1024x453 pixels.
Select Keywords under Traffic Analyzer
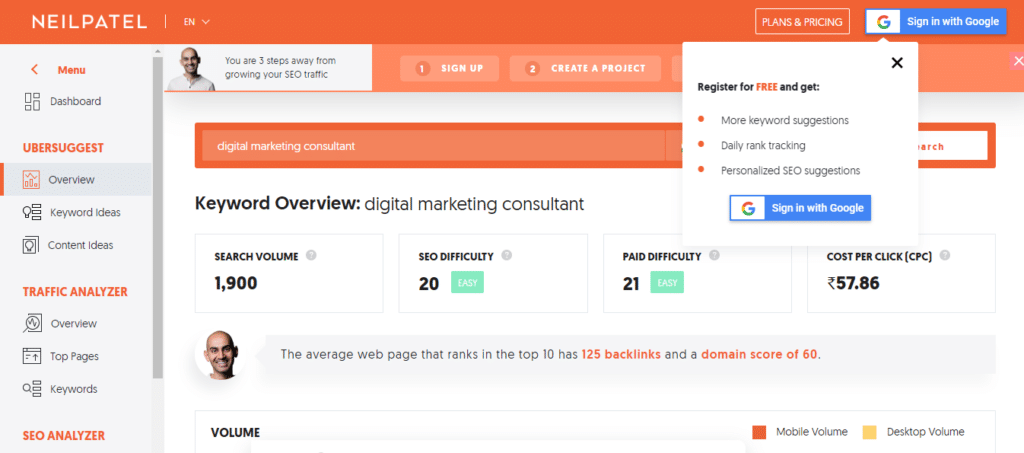pos(74,389)
